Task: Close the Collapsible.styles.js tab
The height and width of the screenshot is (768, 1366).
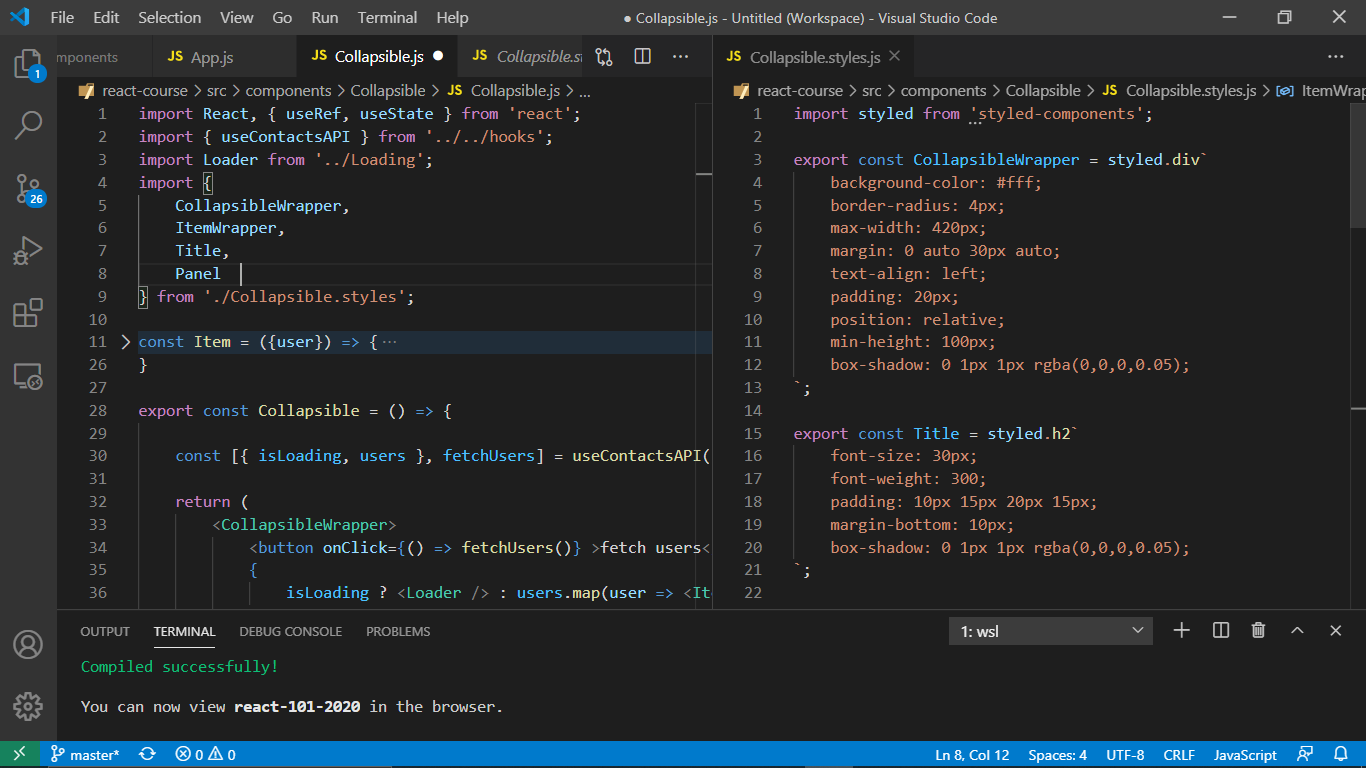Action: [894, 57]
